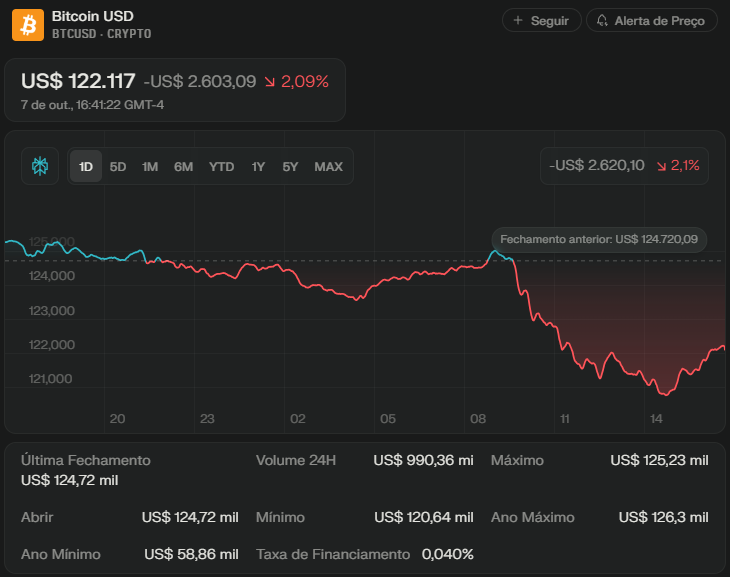Screen dimensions: 730x577
Task: Click the Fechamento anterior price label
Action: click(599, 239)
